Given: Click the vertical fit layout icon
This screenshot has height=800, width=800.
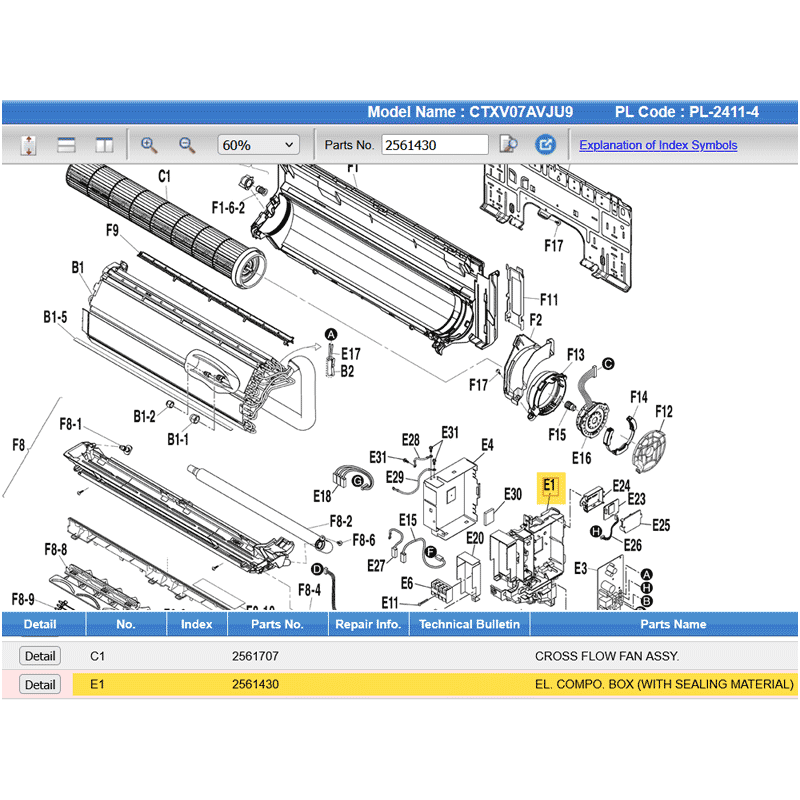Looking at the screenshot, I should pyautogui.click(x=28, y=145).
